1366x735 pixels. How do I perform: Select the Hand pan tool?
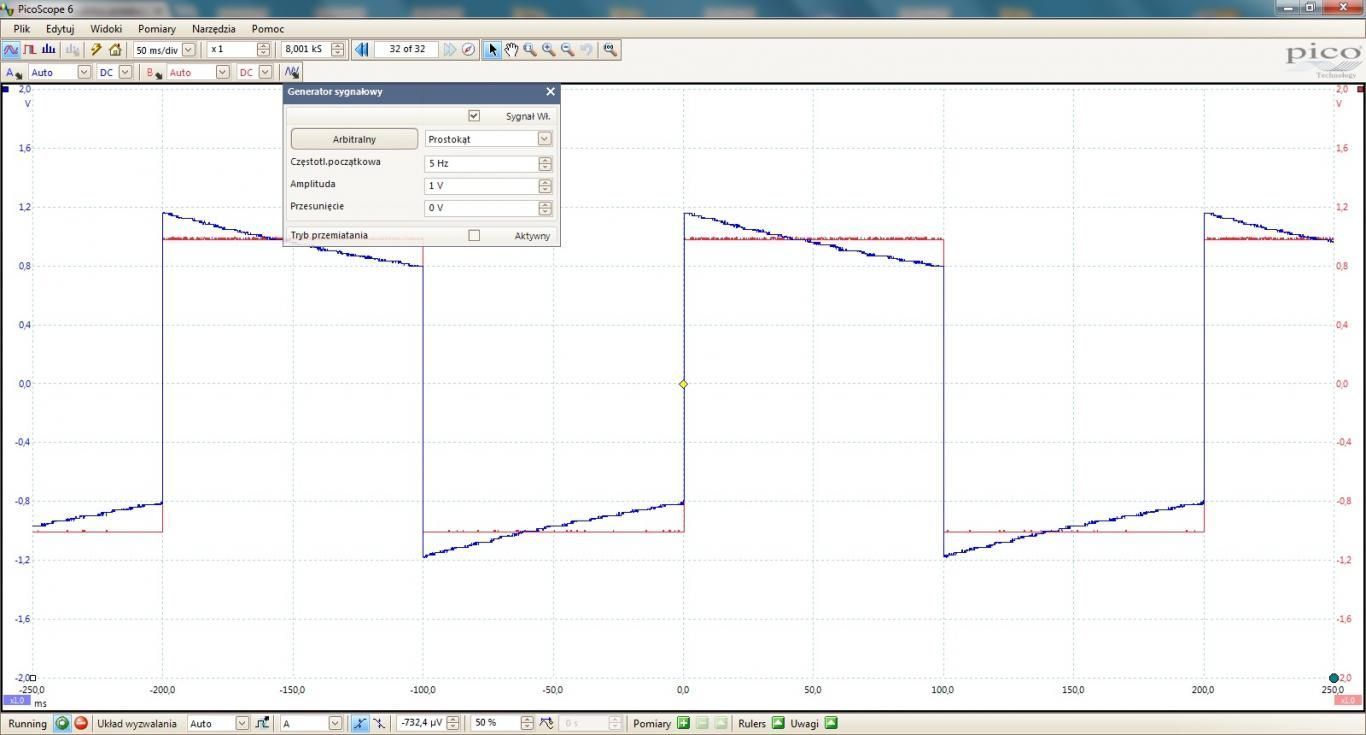pos(511,49)
